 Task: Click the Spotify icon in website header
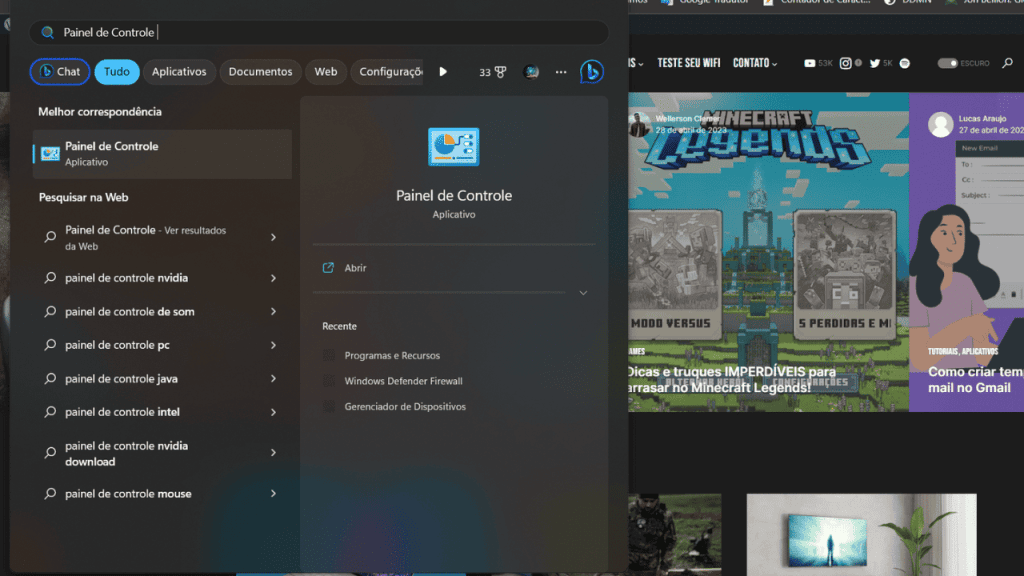[x=904, y=63]
